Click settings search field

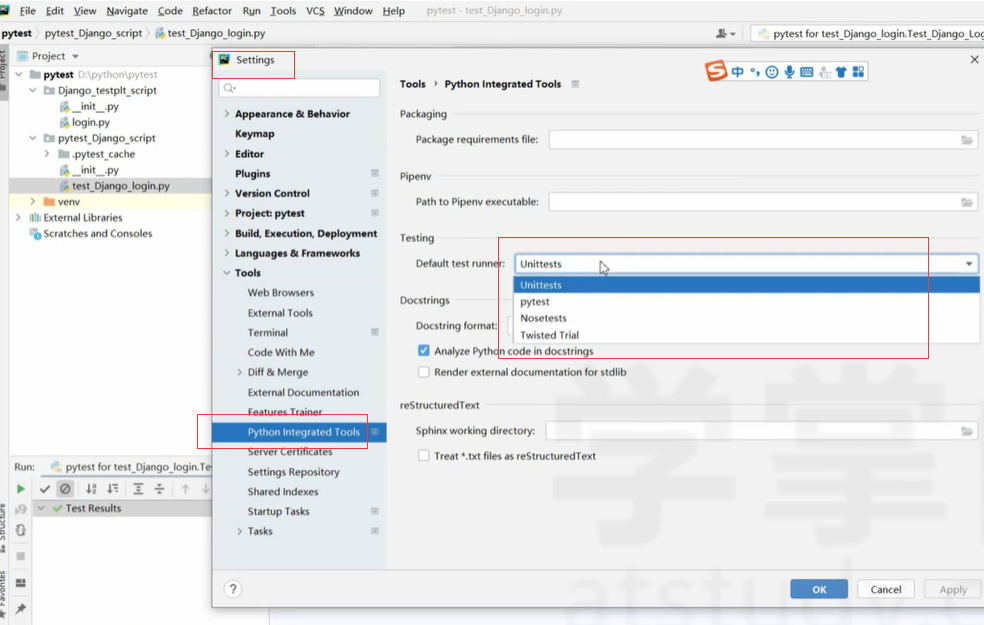(x=300, y=88)
